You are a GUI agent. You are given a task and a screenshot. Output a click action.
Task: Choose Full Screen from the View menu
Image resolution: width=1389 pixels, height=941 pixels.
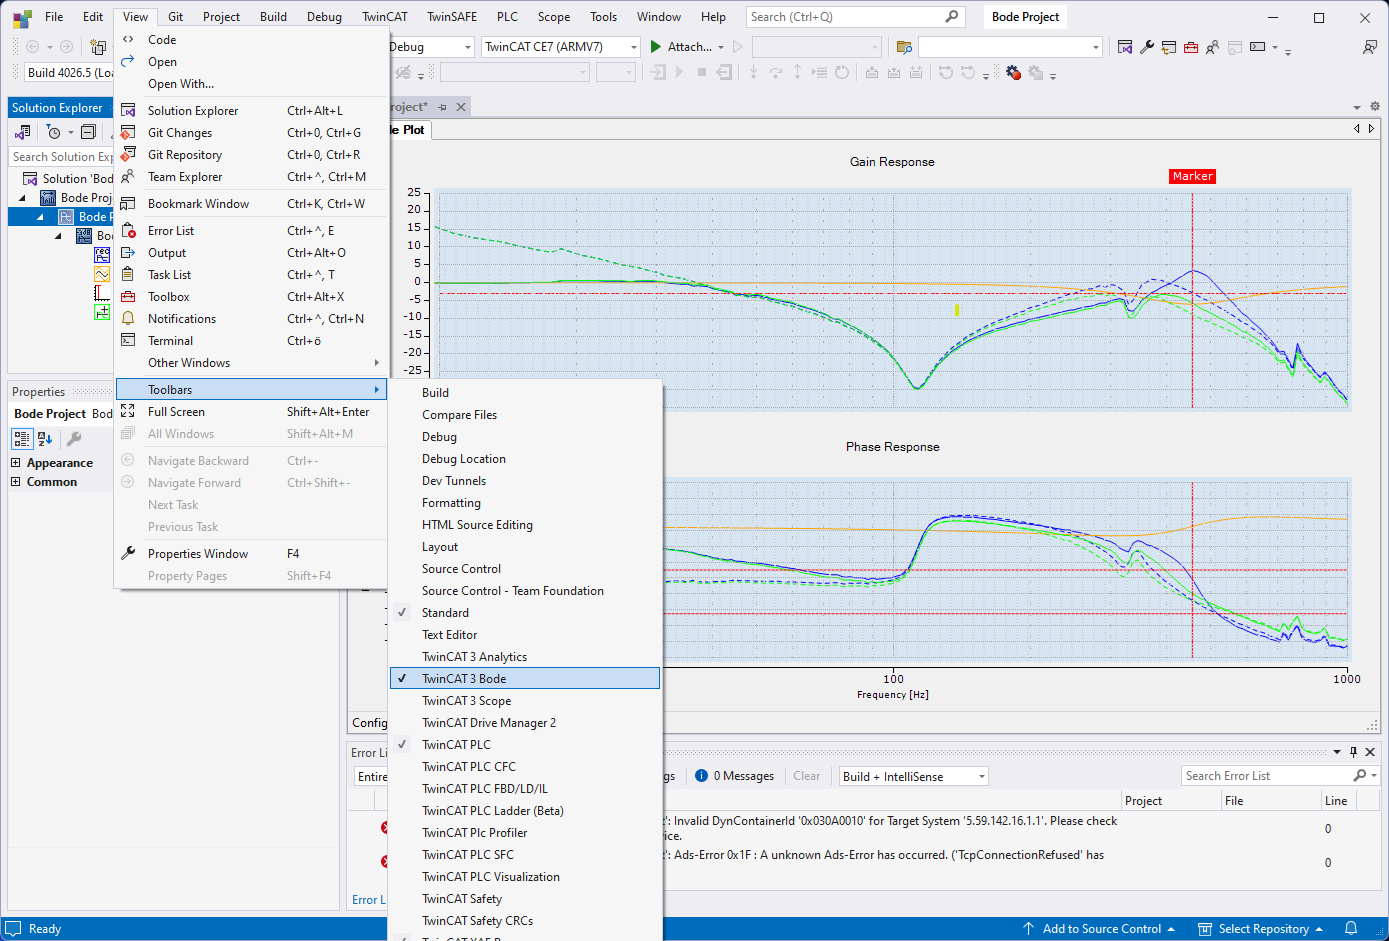(252, 411)
